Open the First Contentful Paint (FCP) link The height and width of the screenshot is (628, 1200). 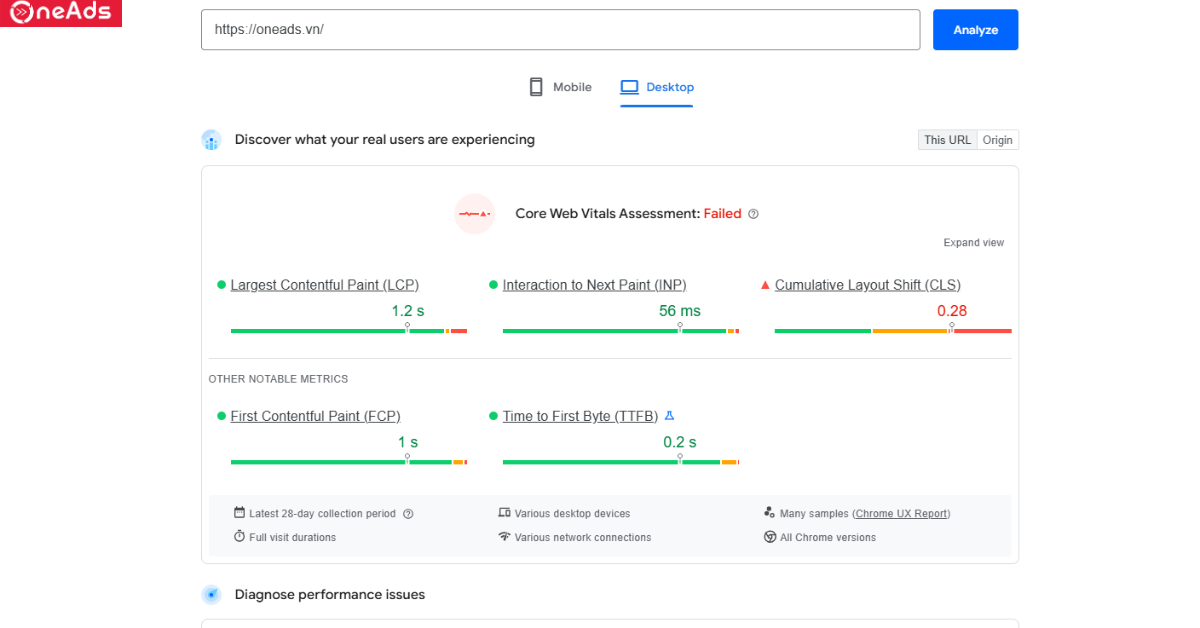[316, 416]
